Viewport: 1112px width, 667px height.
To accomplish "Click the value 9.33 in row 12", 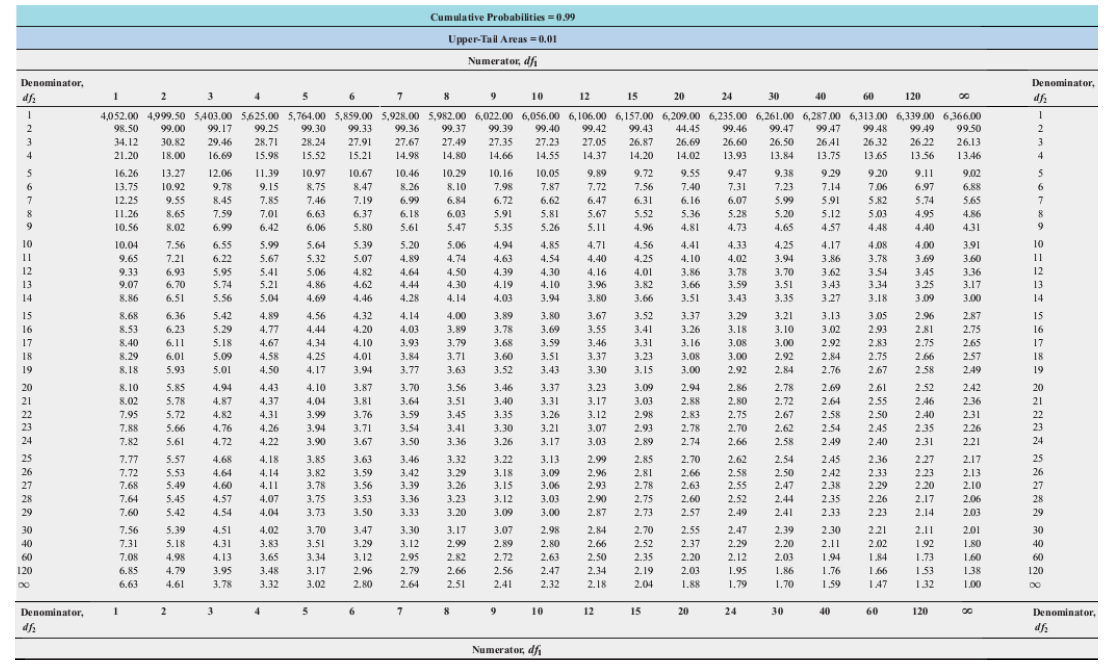I will click(x=128, y=271).
